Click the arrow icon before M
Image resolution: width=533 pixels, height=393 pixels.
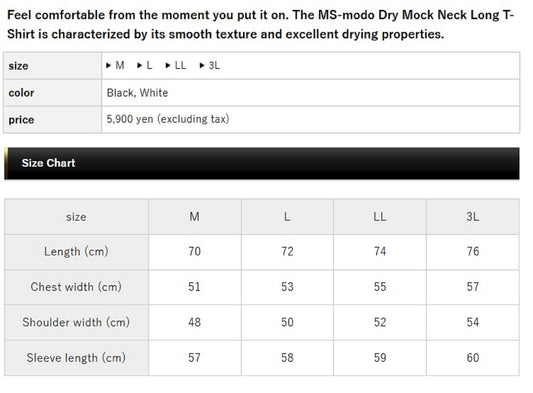point(109,65)
